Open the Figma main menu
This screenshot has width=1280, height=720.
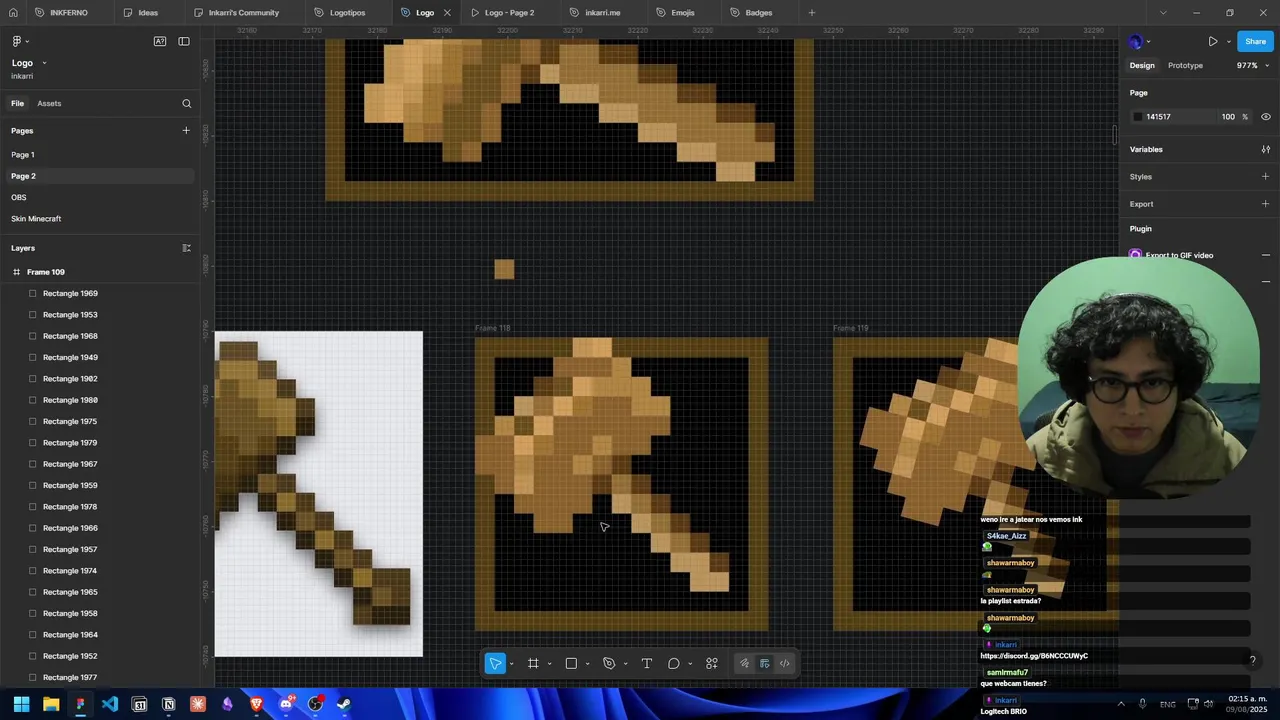coord(19,41)
